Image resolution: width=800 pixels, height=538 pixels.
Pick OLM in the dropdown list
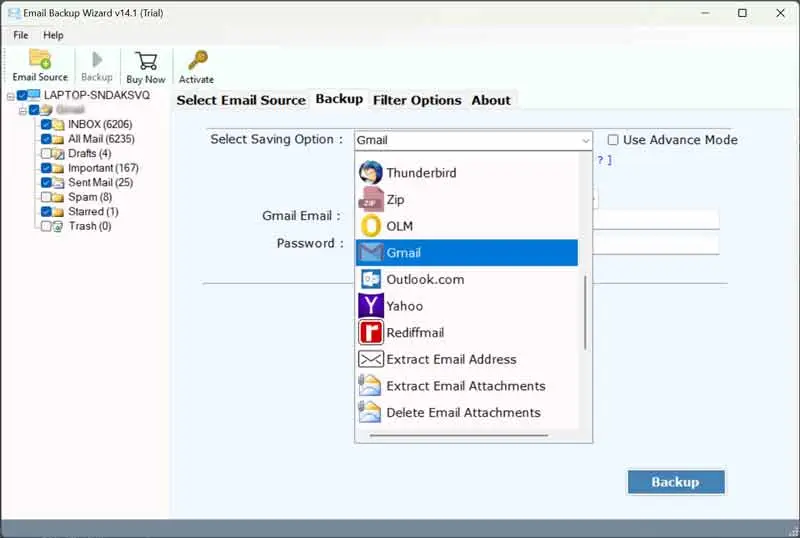point(399,226)
